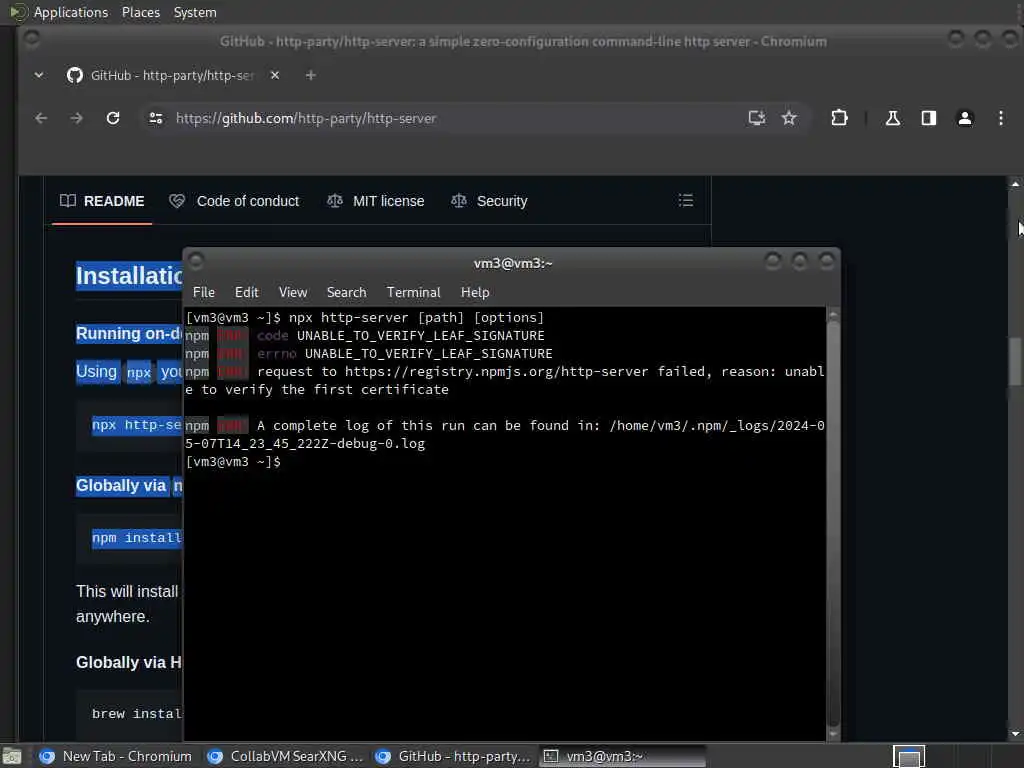Click the Applications menu logo icon

16,12
